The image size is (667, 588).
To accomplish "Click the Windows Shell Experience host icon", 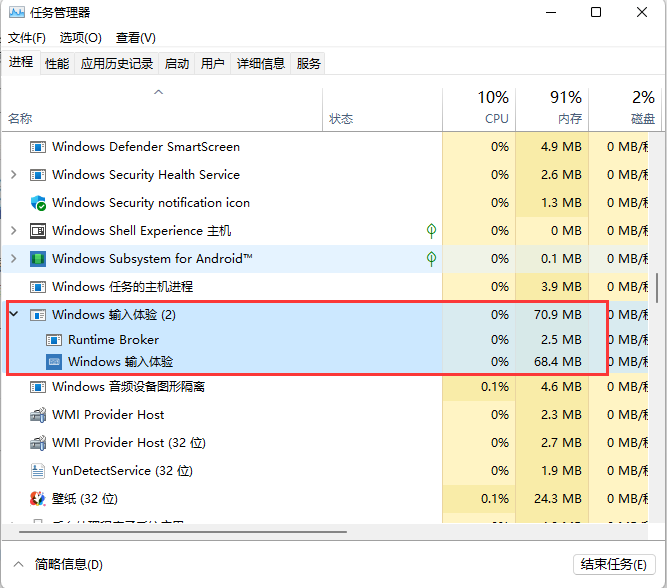I will point(38,231).
